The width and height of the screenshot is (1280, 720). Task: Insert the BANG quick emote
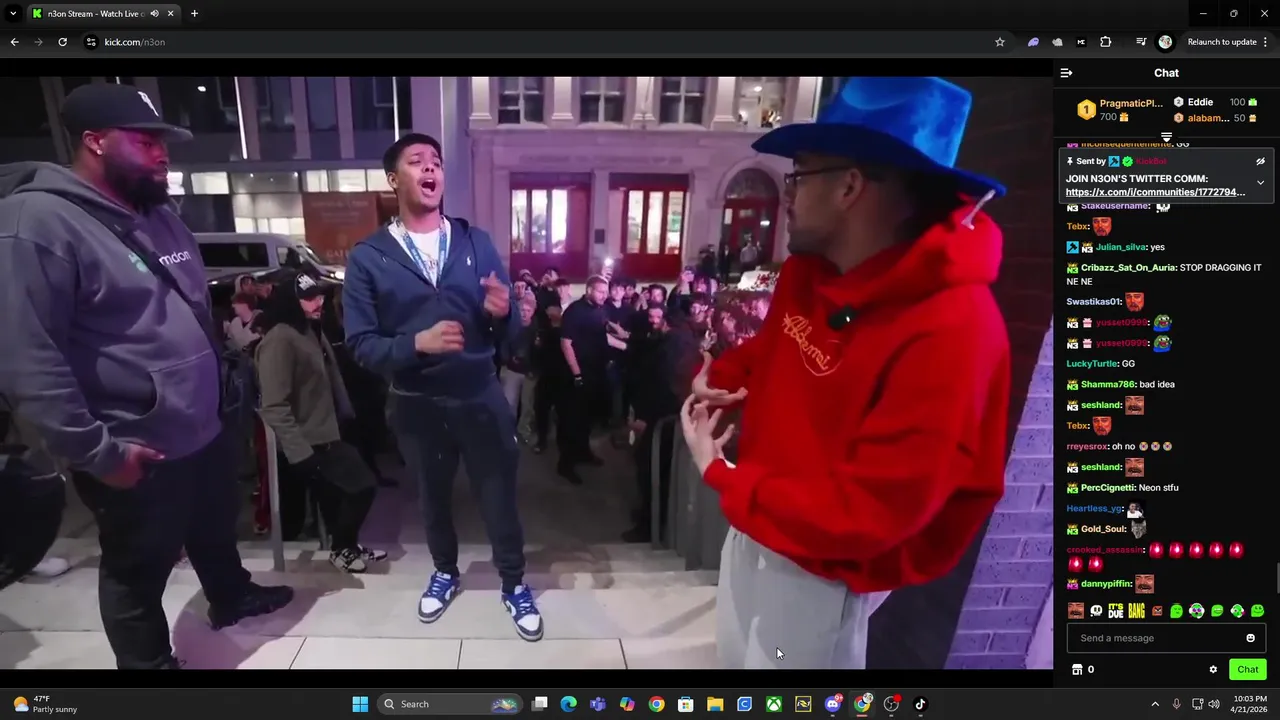click(x=1137, y=611)
